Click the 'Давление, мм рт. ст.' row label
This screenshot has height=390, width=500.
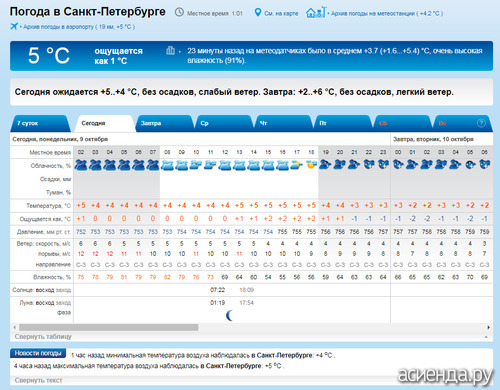(x=43, y=232)
